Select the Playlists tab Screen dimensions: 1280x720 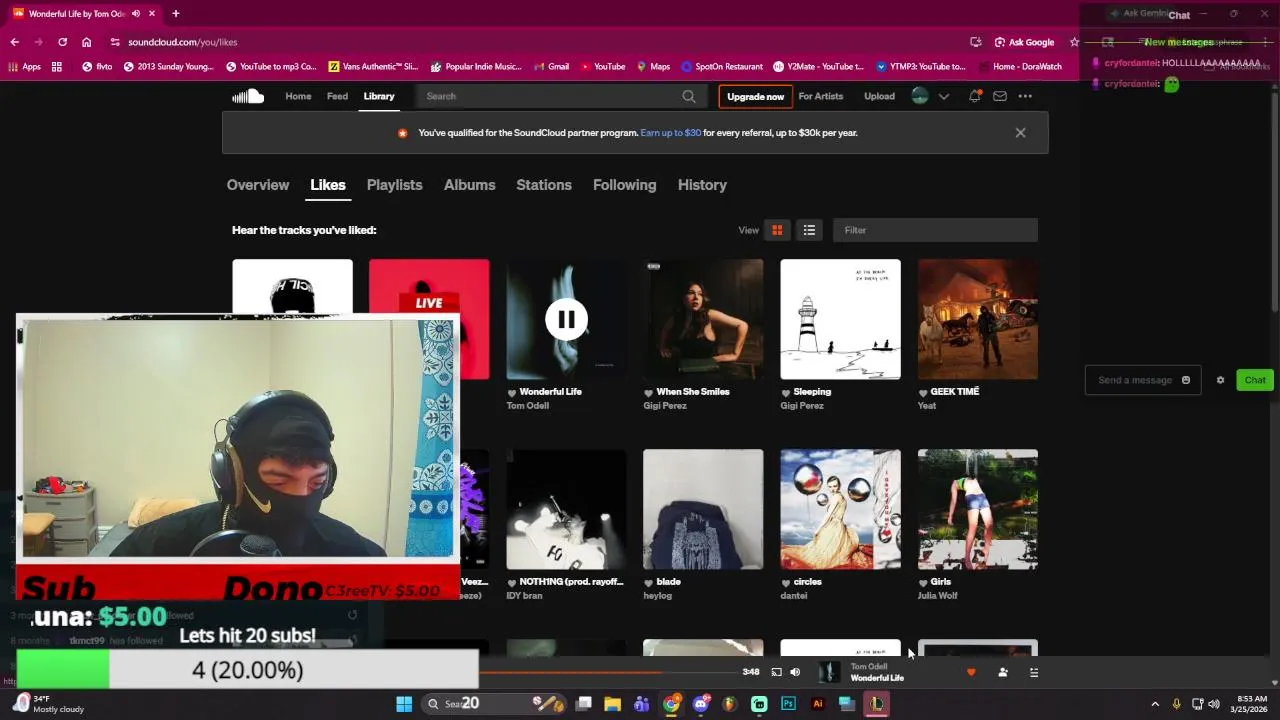[394, 185]
